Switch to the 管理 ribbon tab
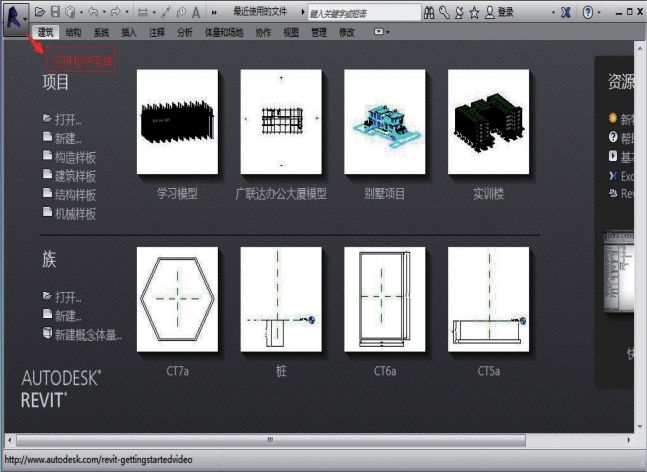The image size is (647, 472). click(x=319, y=32)
